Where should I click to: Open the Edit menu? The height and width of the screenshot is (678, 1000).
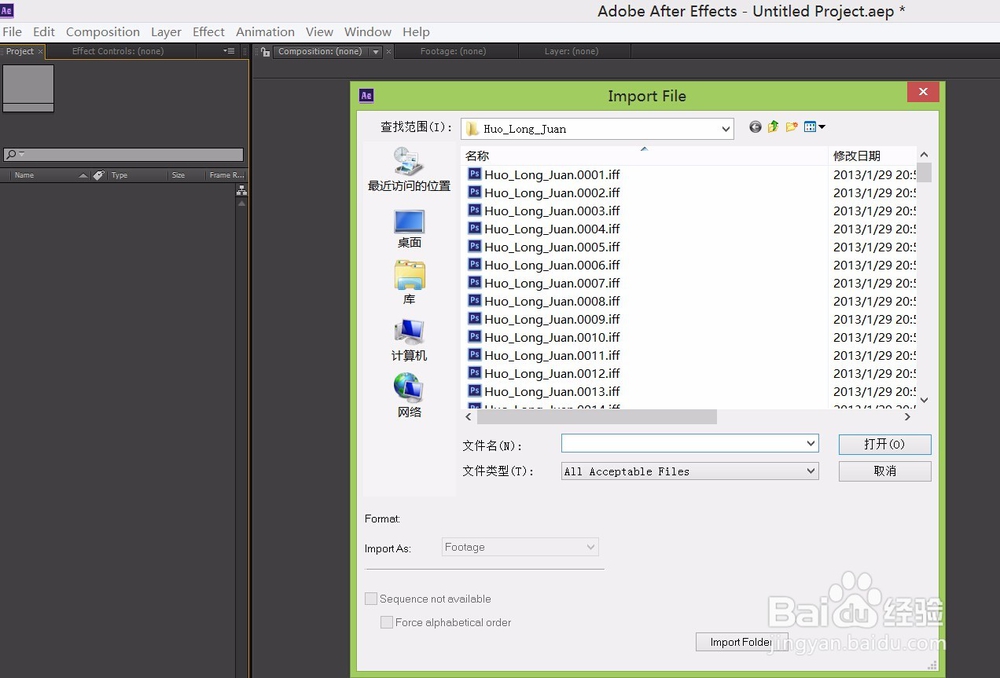point(44,32)
